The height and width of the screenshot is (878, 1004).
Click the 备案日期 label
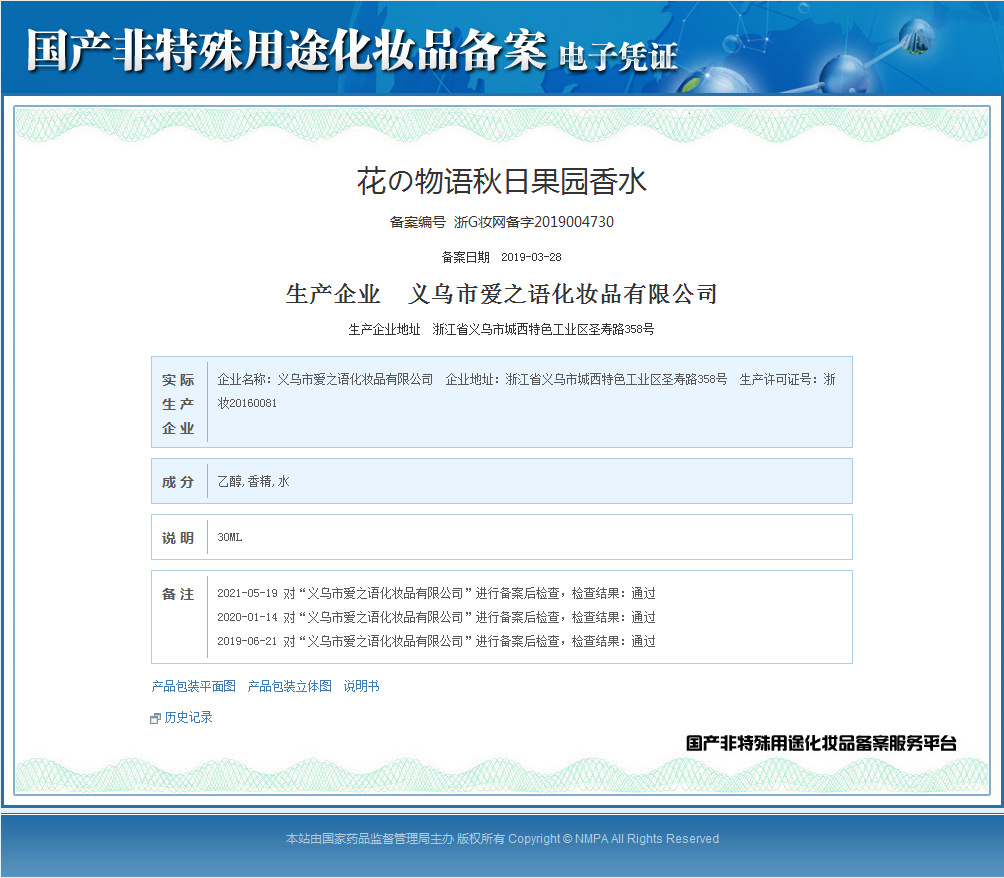(x=466, y=257)
